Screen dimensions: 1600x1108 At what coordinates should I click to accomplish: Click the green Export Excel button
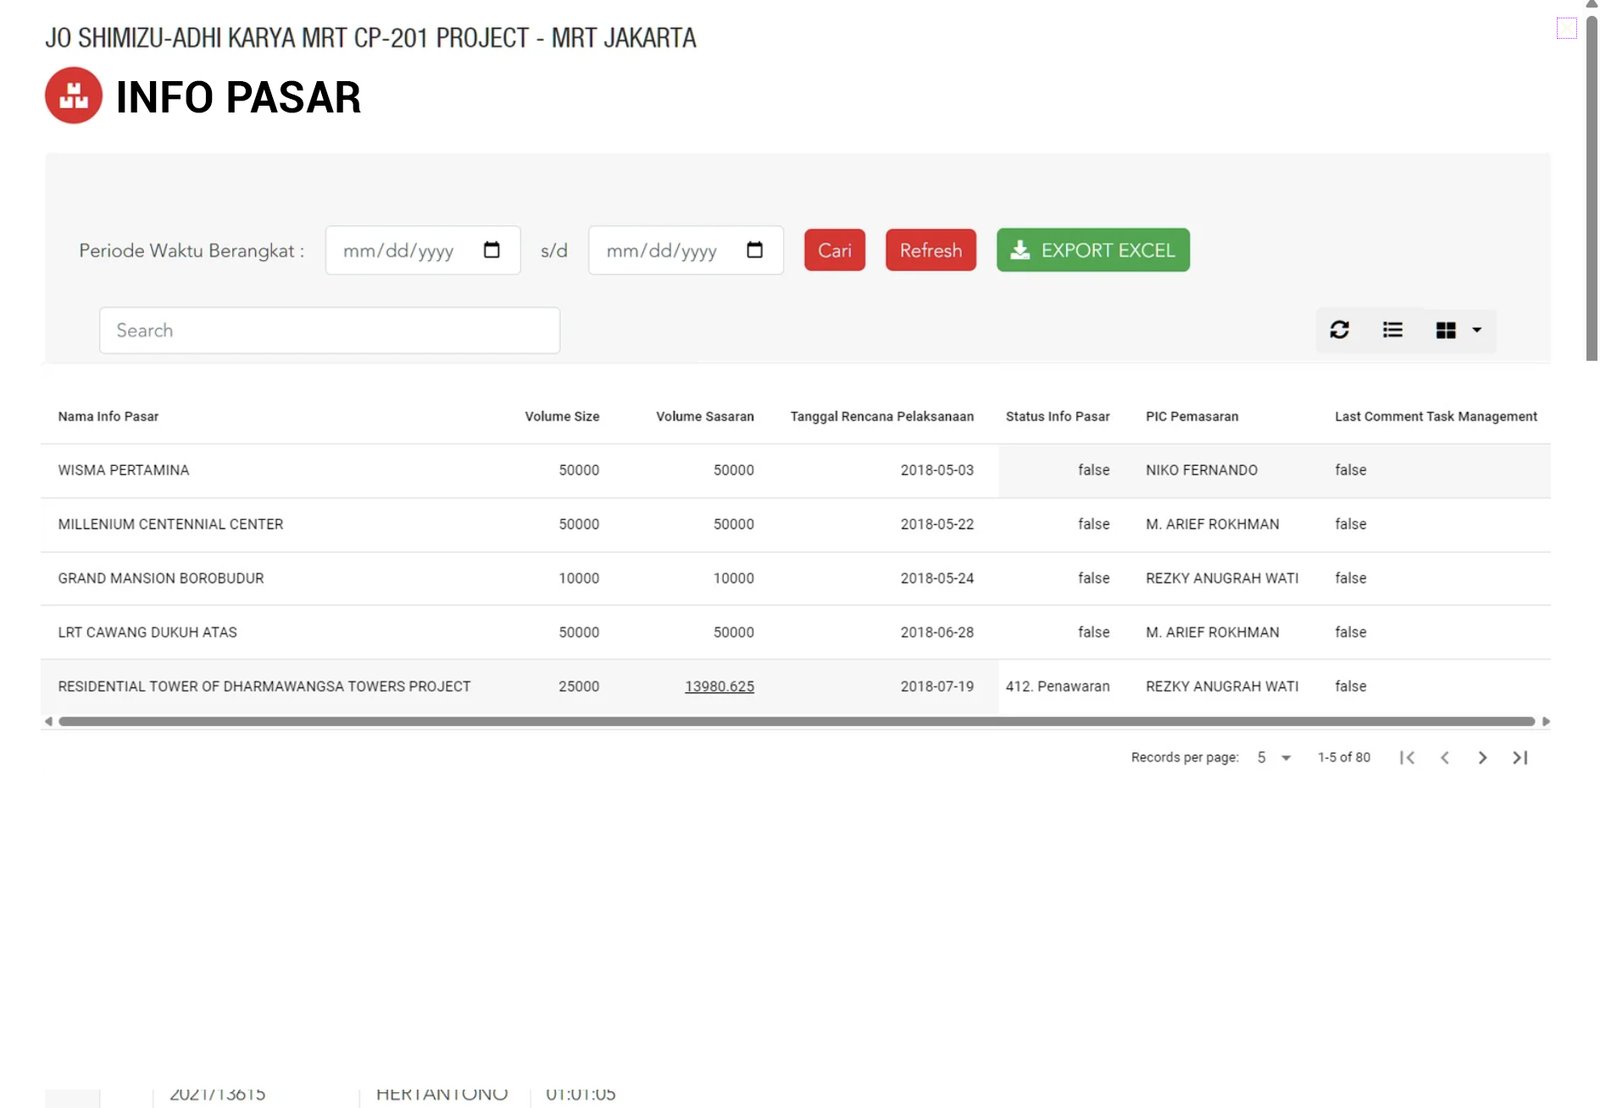pos(1092,250)
